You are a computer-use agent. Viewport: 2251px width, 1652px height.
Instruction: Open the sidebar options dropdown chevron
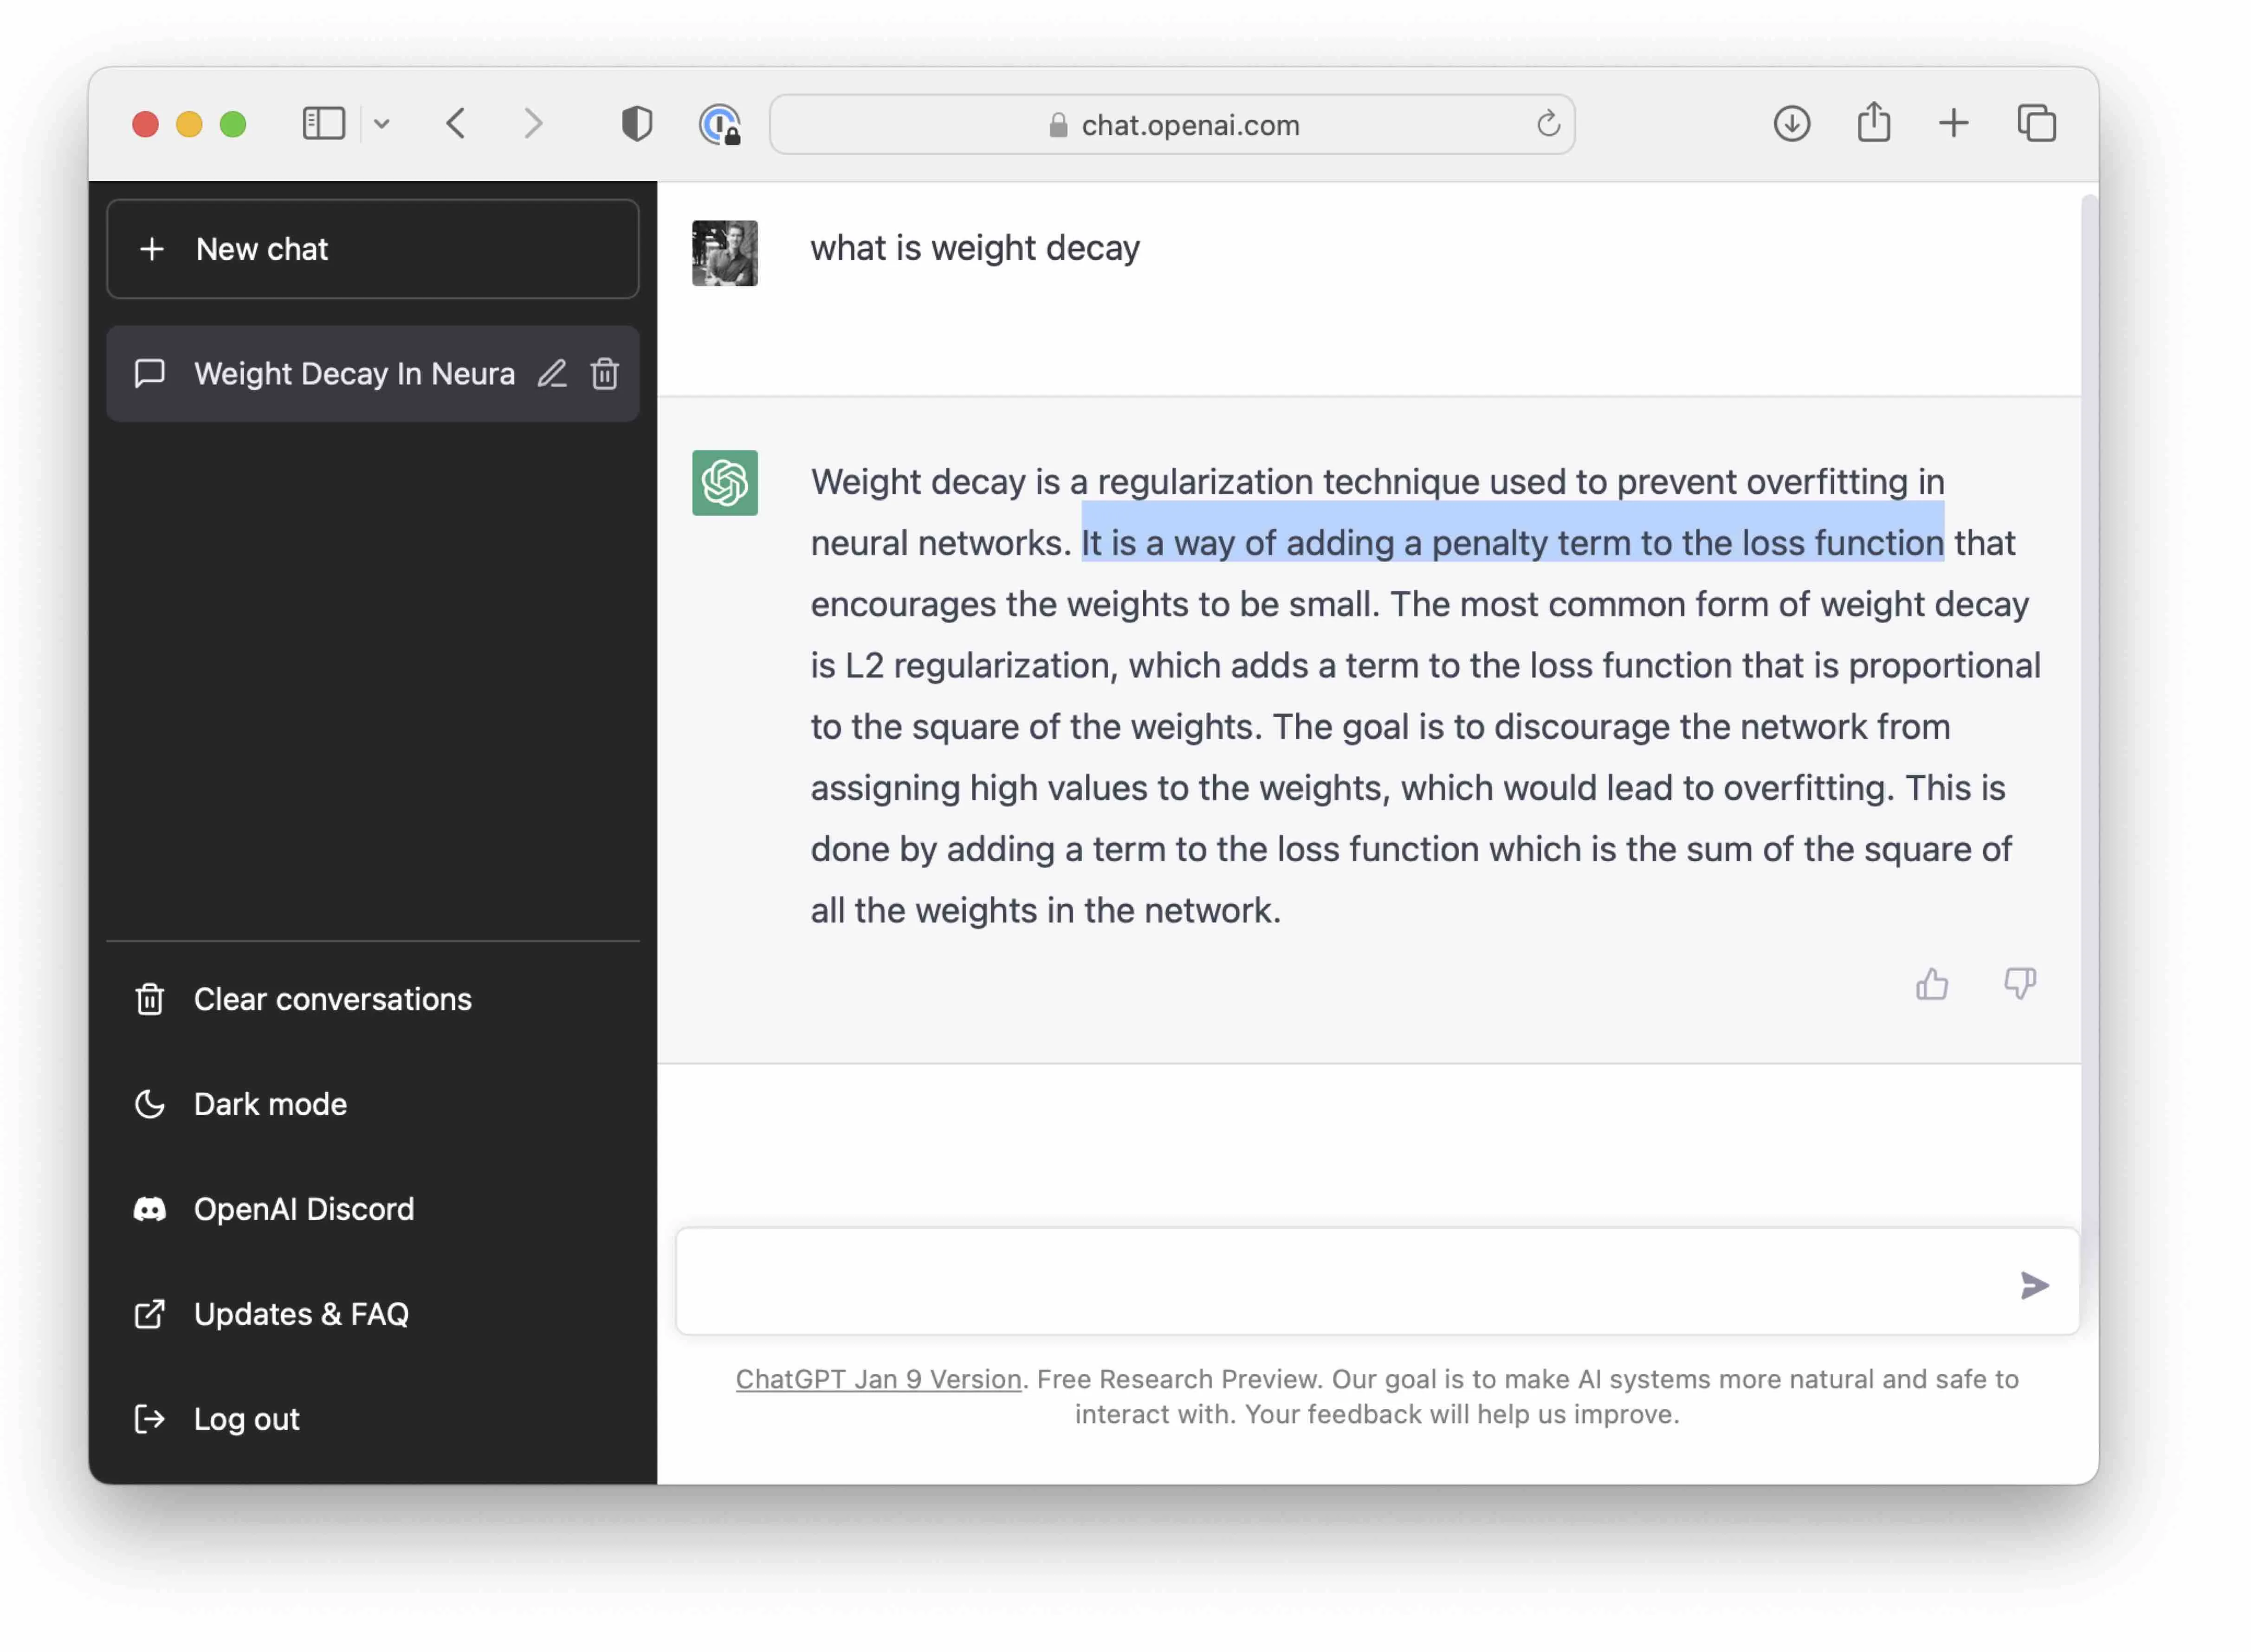[382, 124]
